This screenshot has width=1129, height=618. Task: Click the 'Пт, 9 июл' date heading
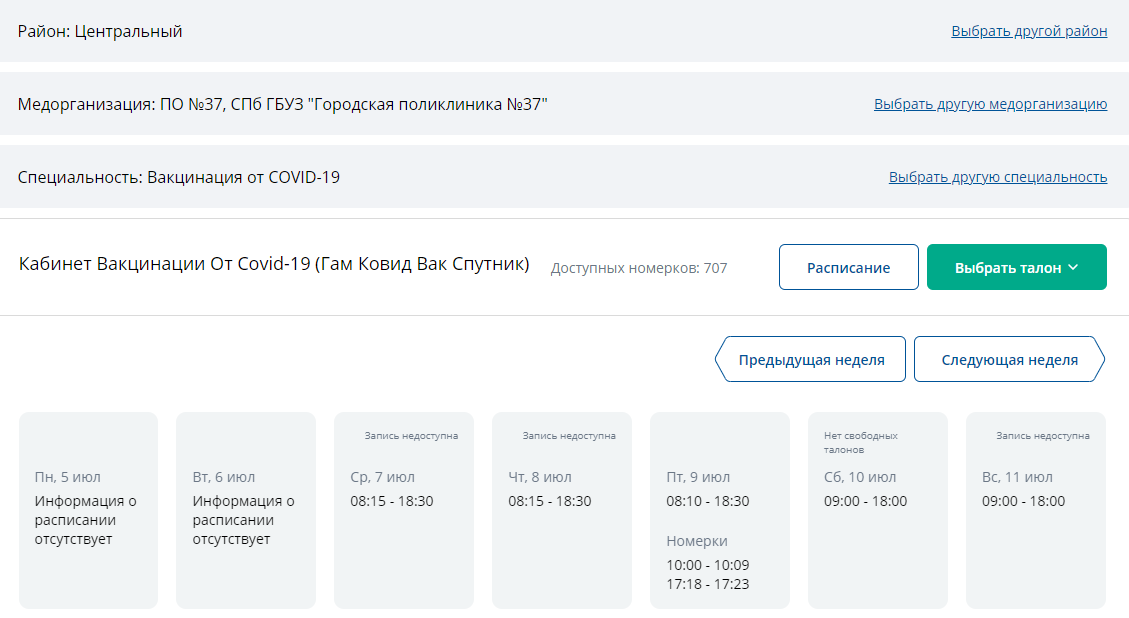pyautogui.click(x=698, y=477)
